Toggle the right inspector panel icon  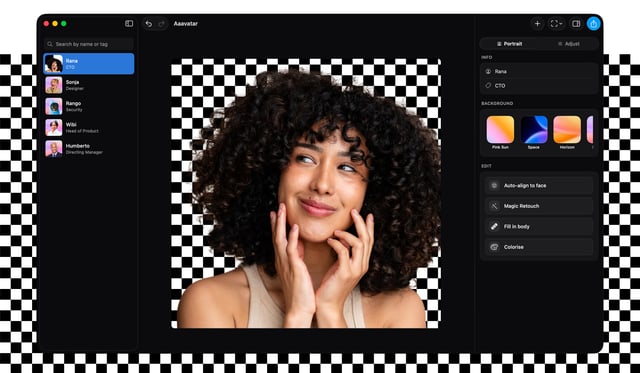pos(576,24)
